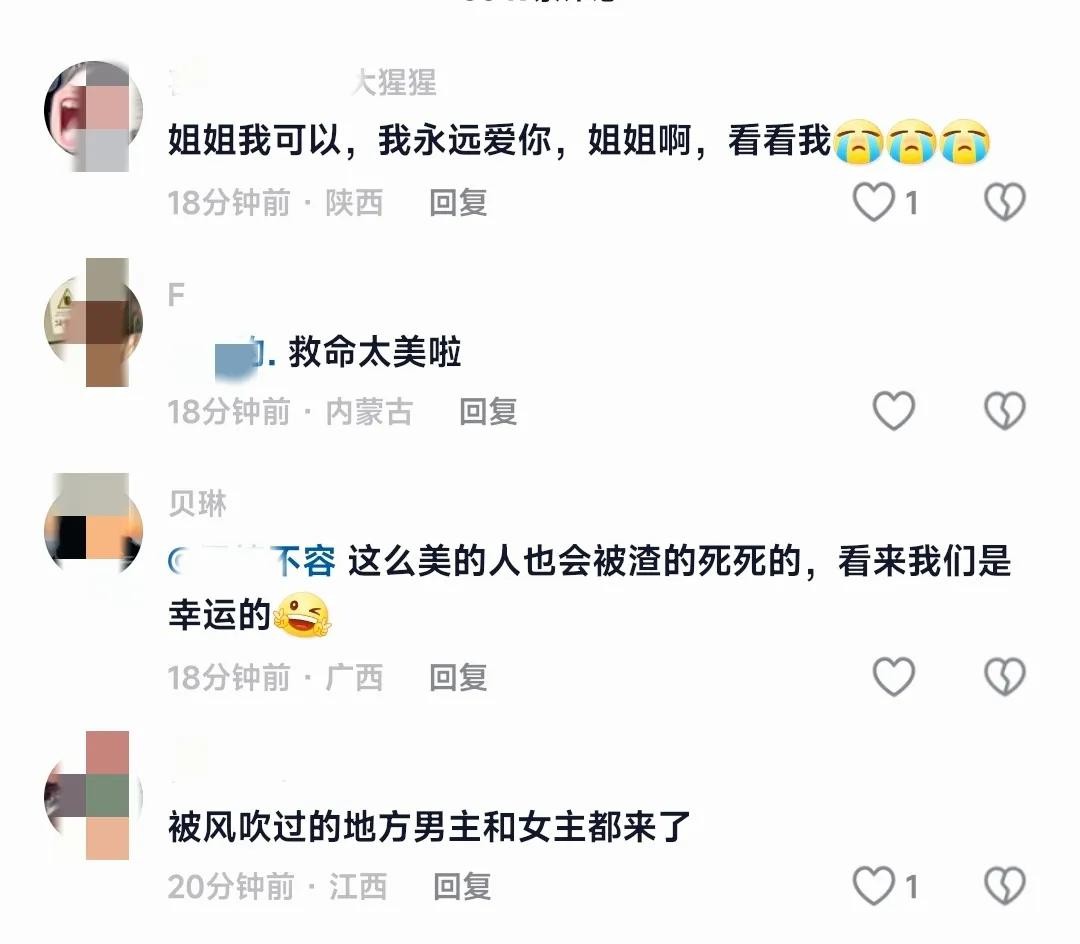Image resolution: width=1080 pixels, height=944 pixels.
Task: Reply to the 陕西 comment via 回复
Action: coord(458,202)
